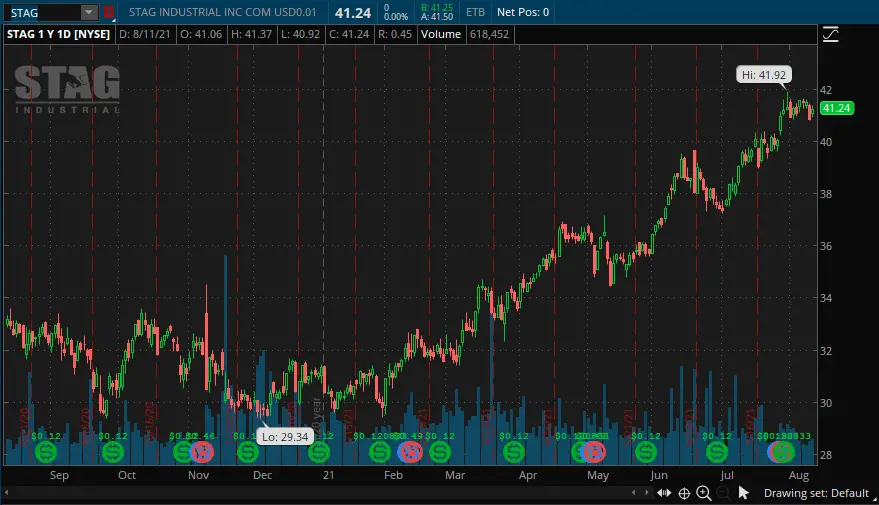
Task: Click the Aug label on time axis
Action: click(x=799, y=475)
